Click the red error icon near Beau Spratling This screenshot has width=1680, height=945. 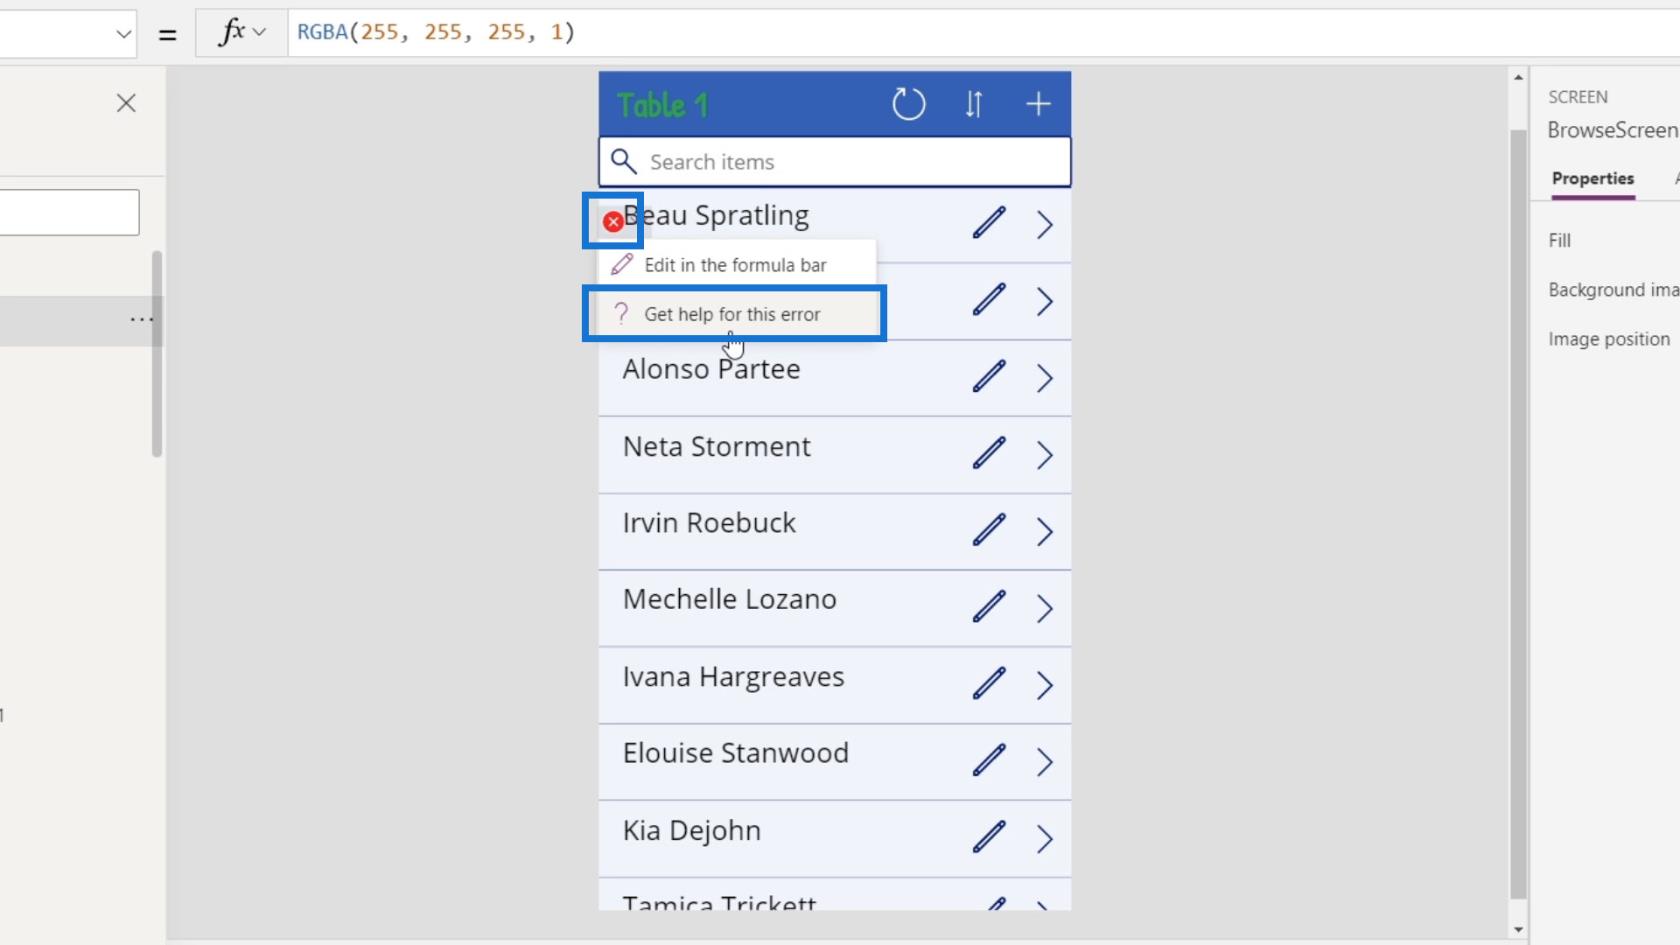click(613, 222)
